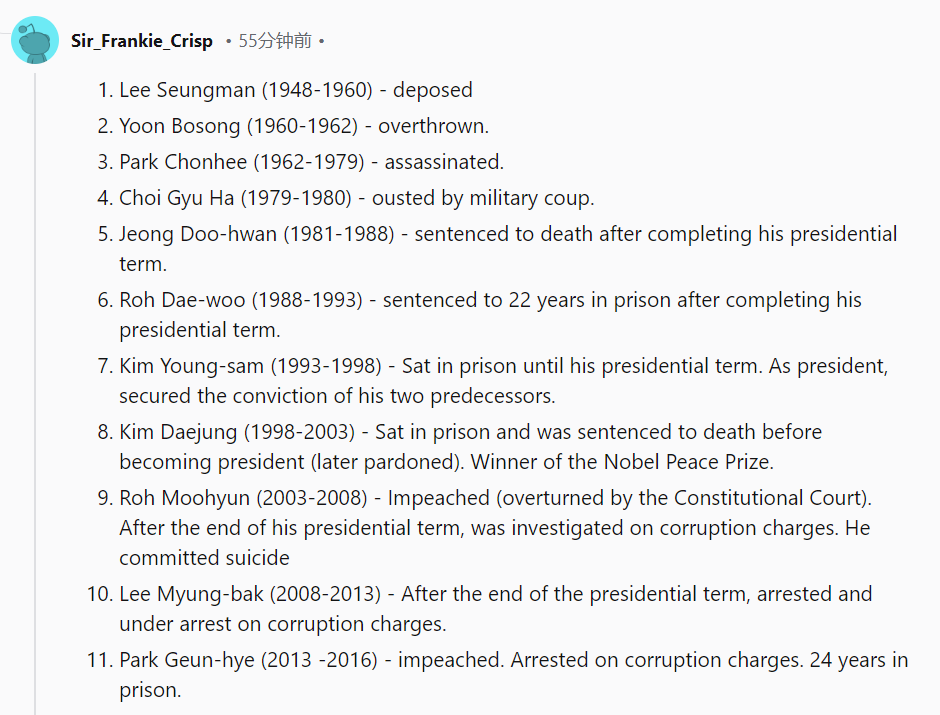The width and height of the screenshot is (940, 715).
Task: Select the 'committed suicide' text line
Action: pyautogui.click(x=204, y=558)
